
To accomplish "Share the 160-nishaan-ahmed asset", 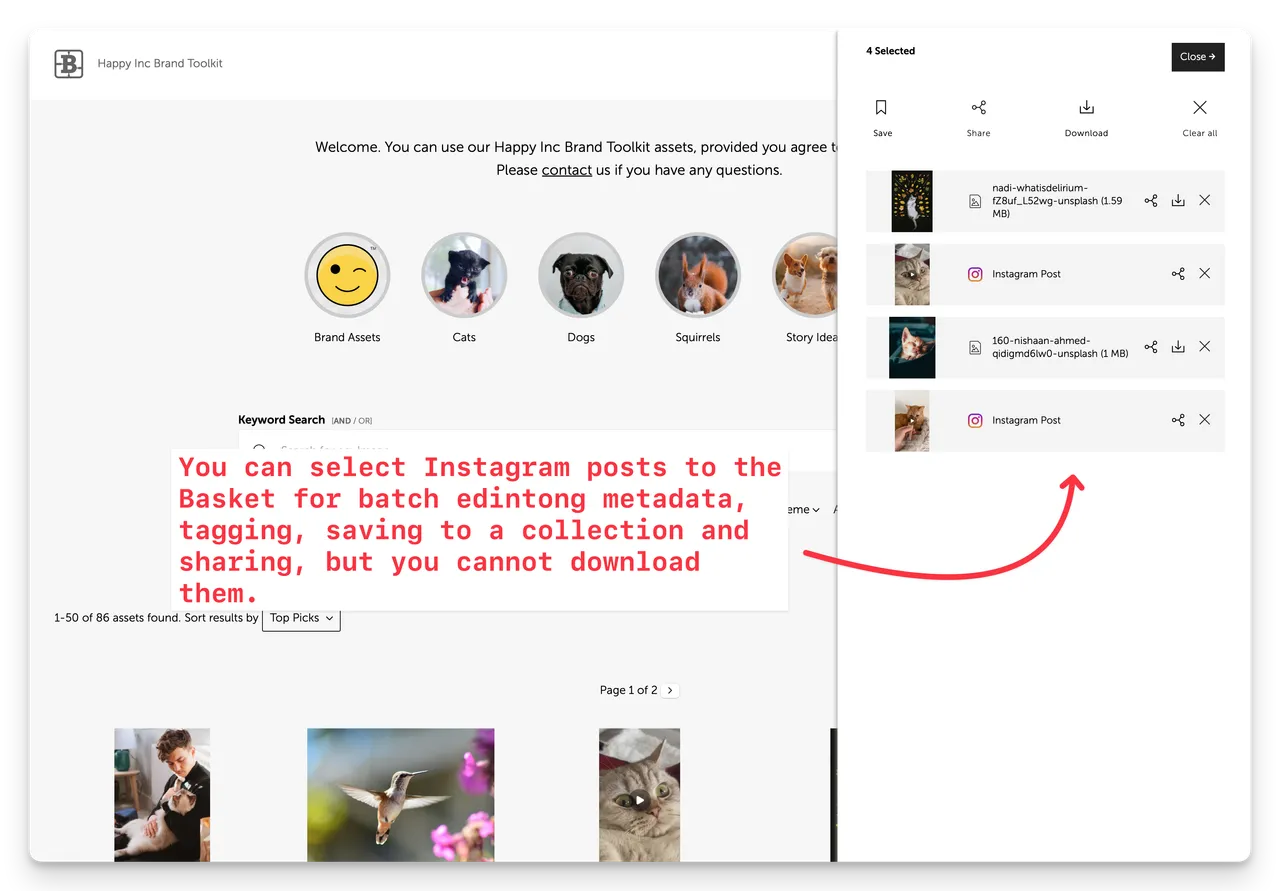I will (1151, 347).
